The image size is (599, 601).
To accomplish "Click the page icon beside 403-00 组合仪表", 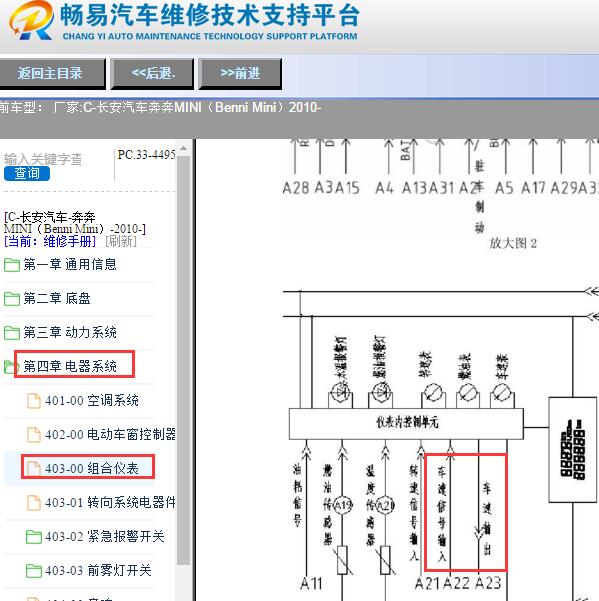I will click(x=34, y=468).
